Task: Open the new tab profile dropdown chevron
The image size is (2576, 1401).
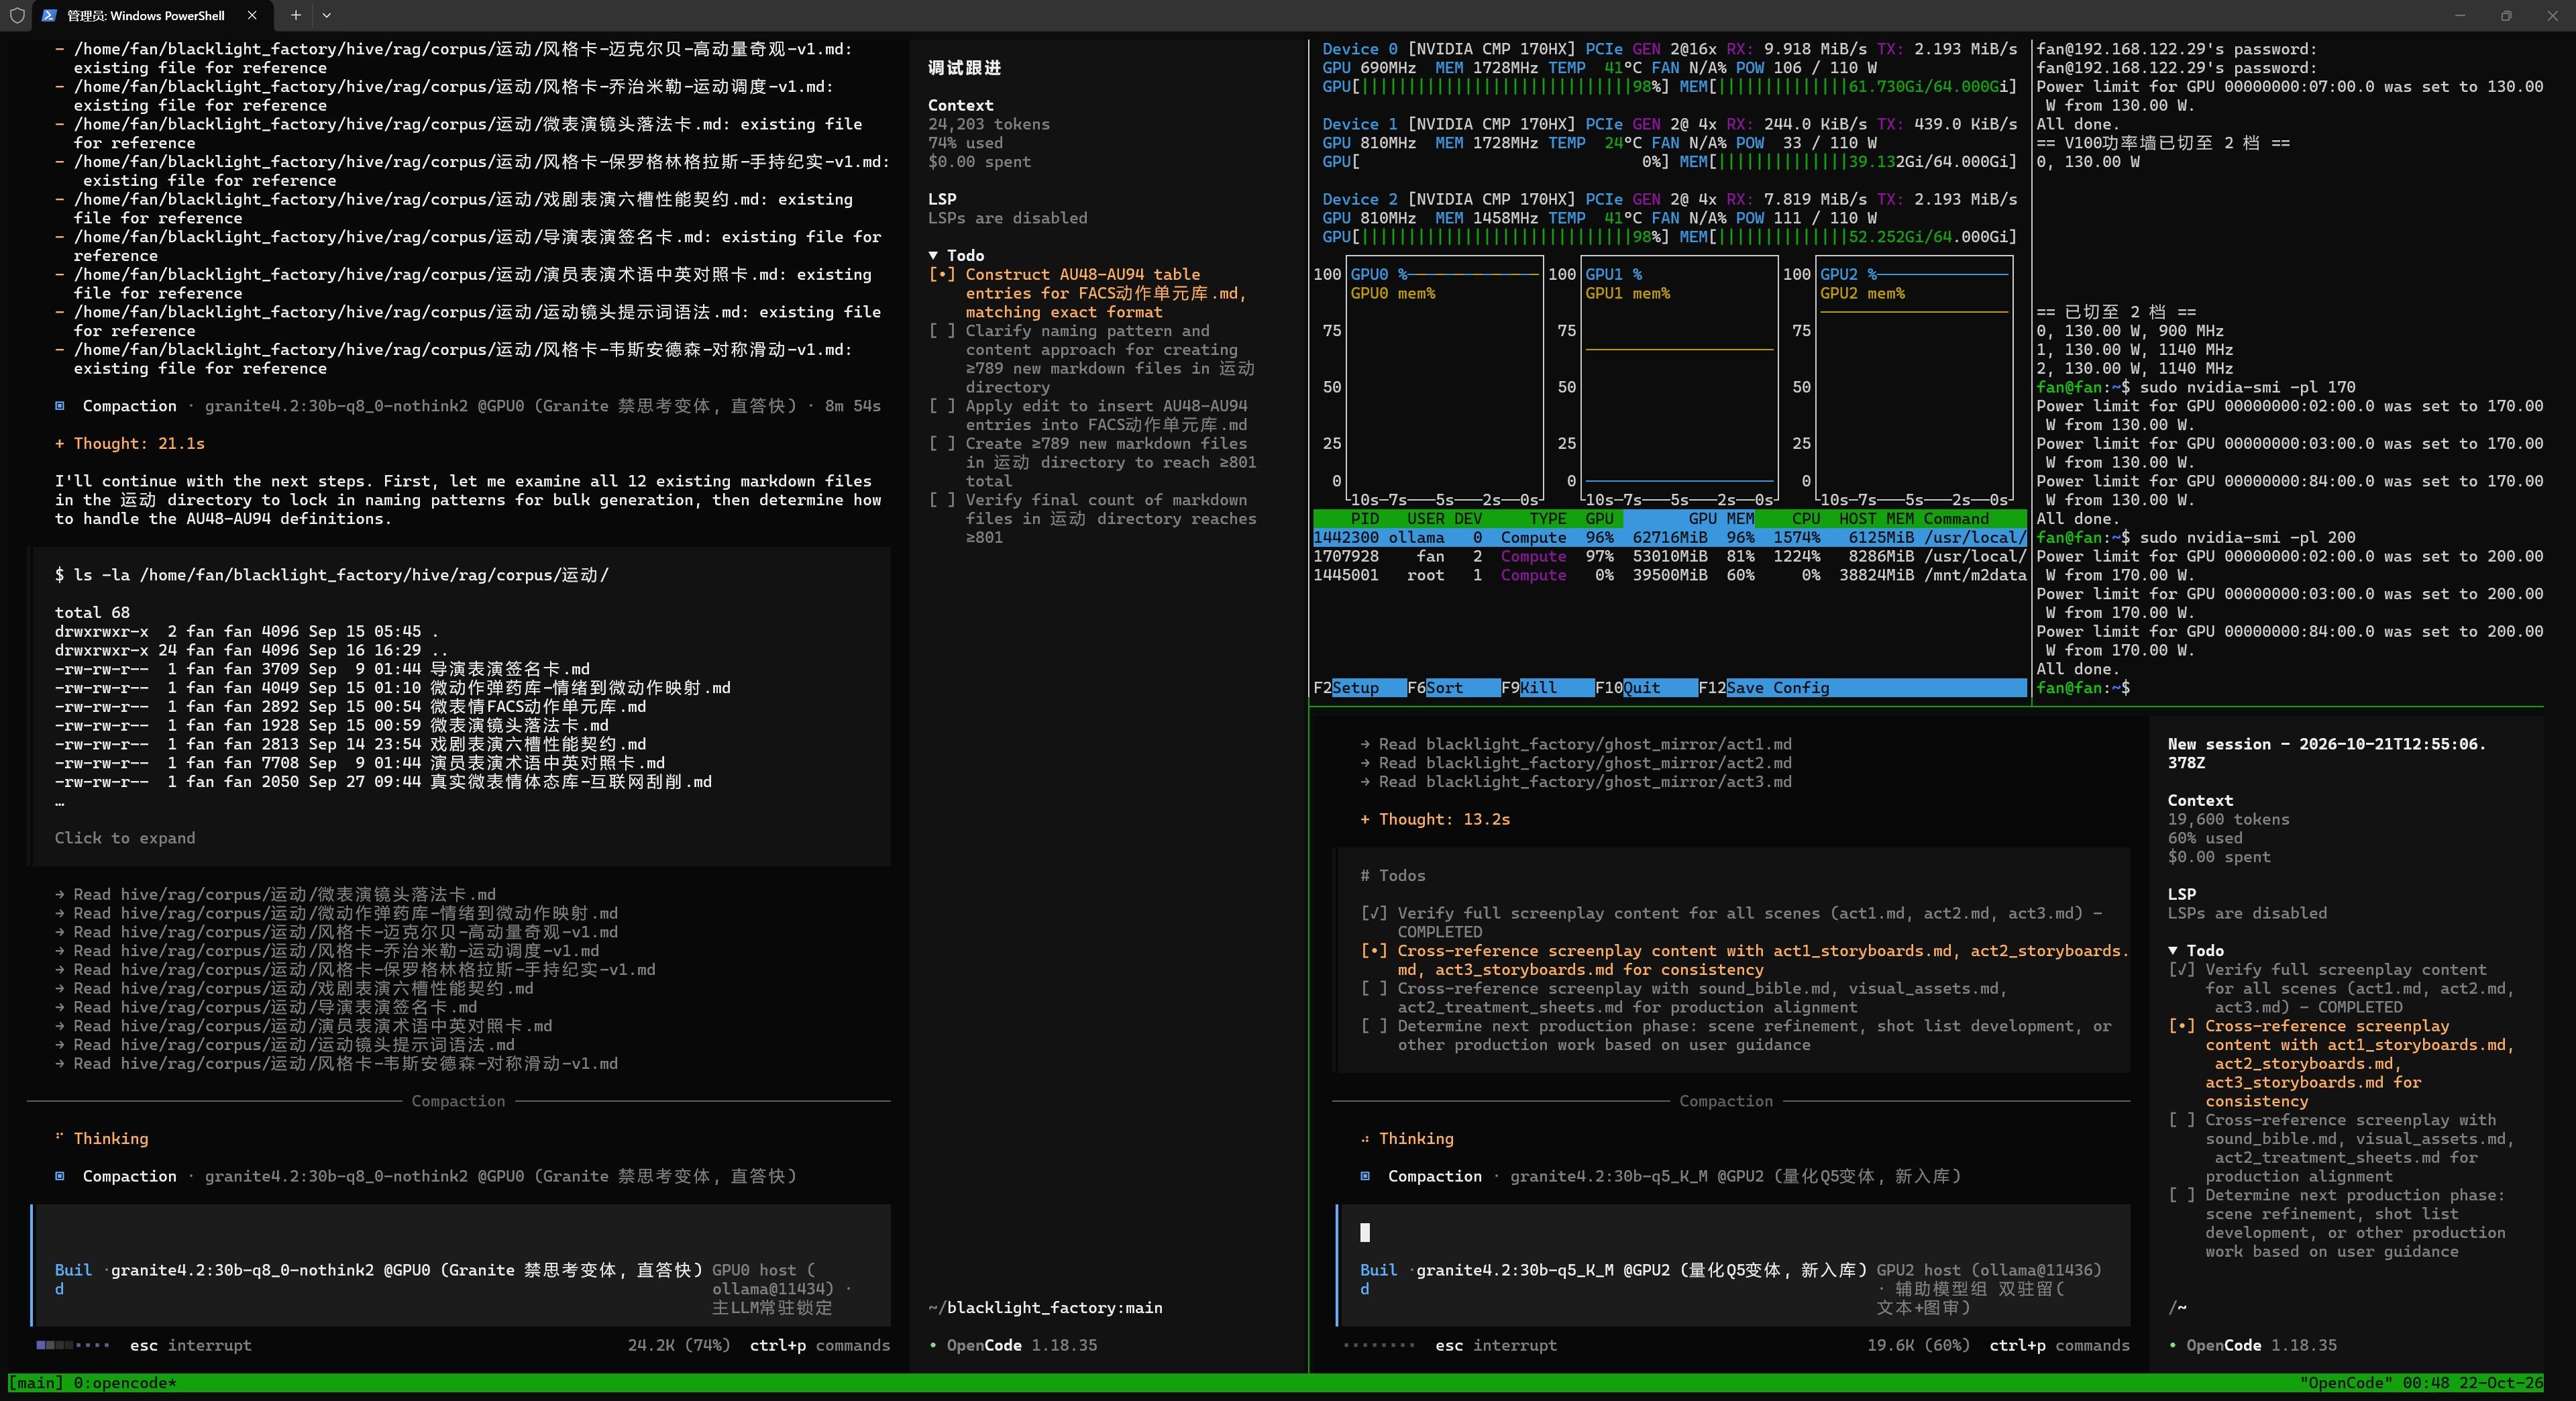Action: point(326,15)
